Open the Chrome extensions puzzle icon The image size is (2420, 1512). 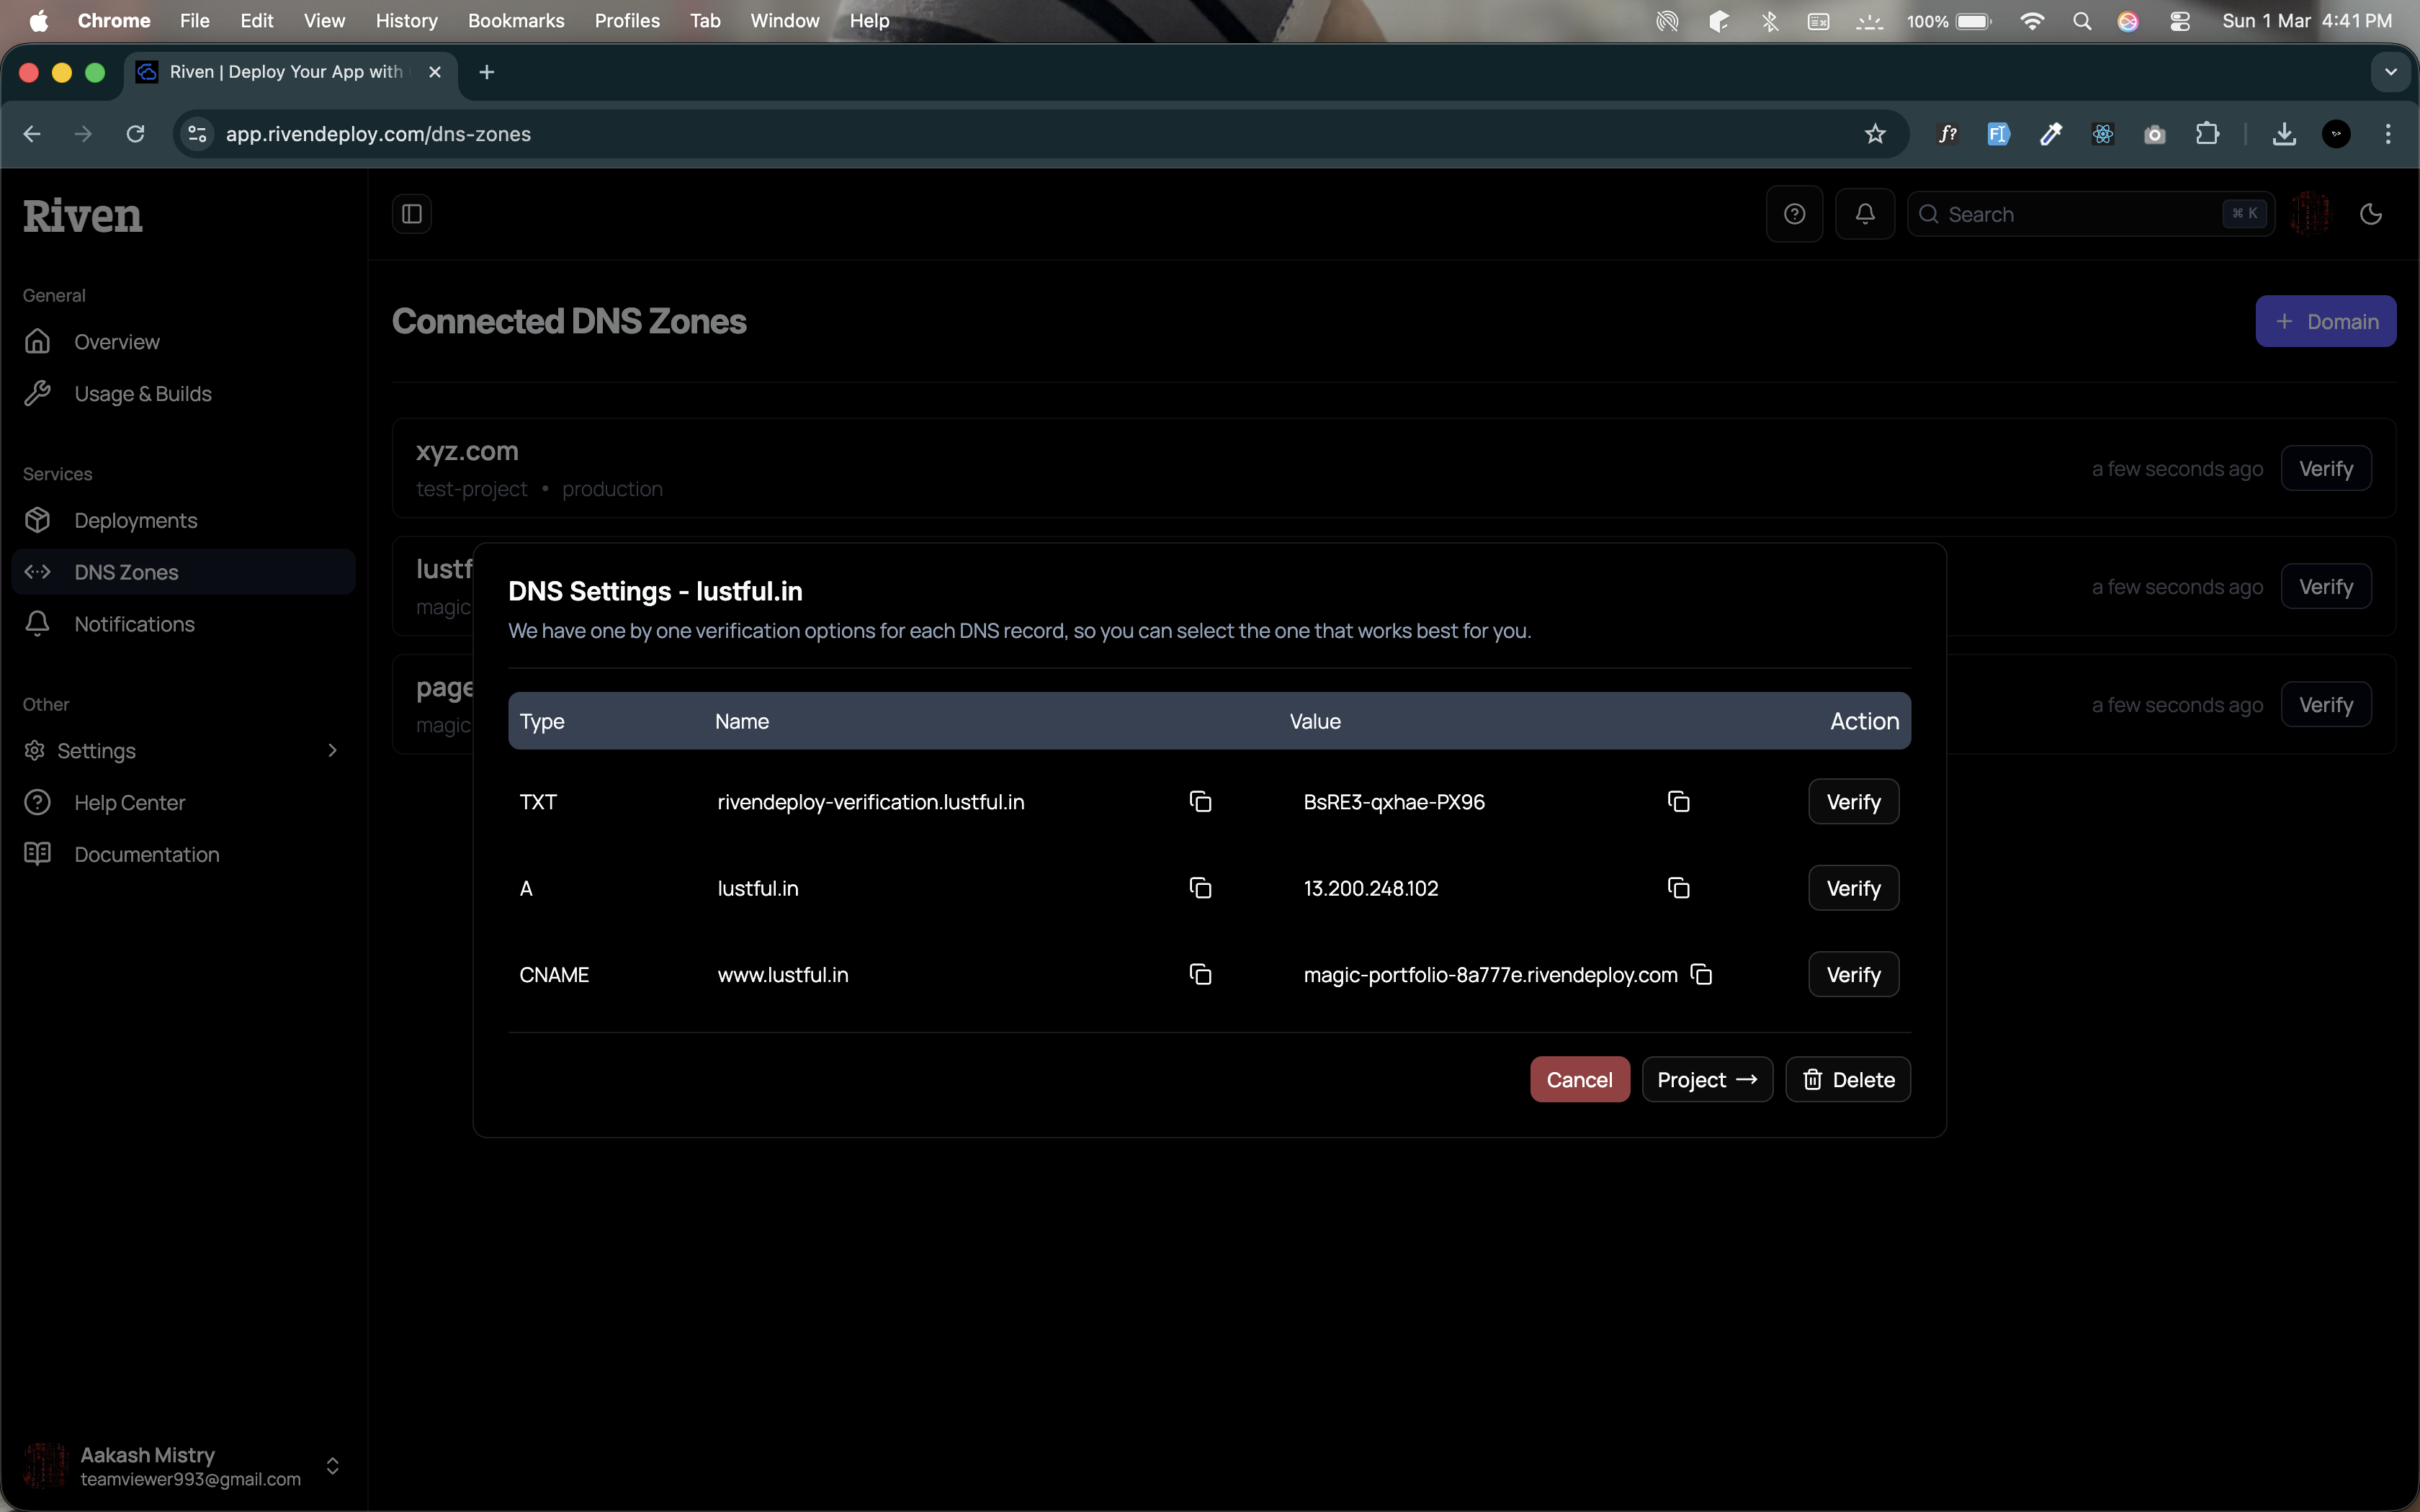coord(2207,134)
